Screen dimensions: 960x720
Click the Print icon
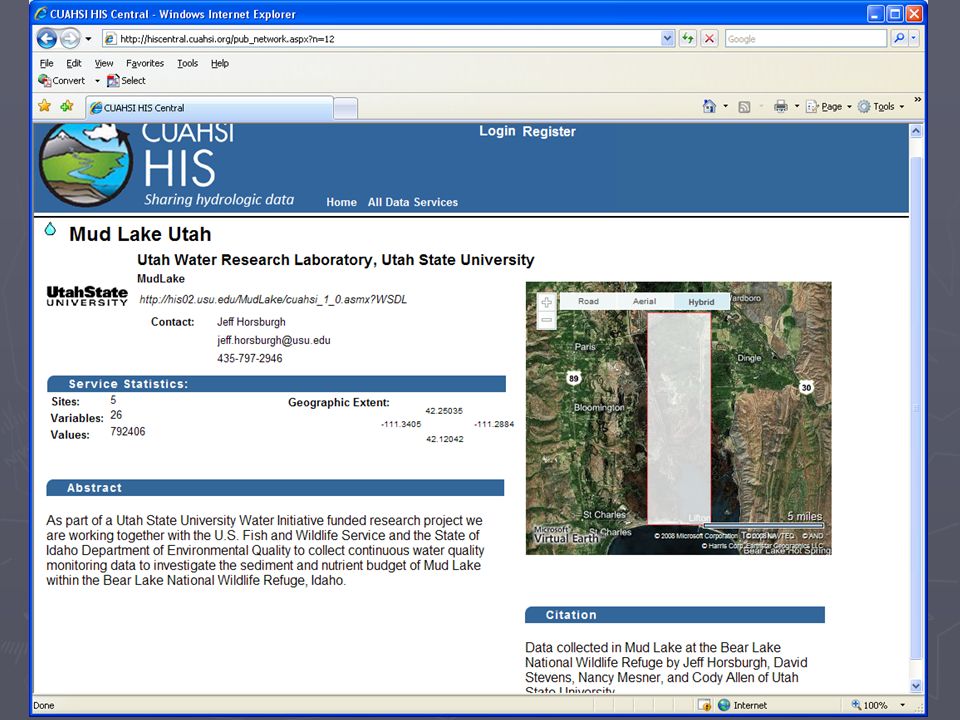click(x=781, y=107)
